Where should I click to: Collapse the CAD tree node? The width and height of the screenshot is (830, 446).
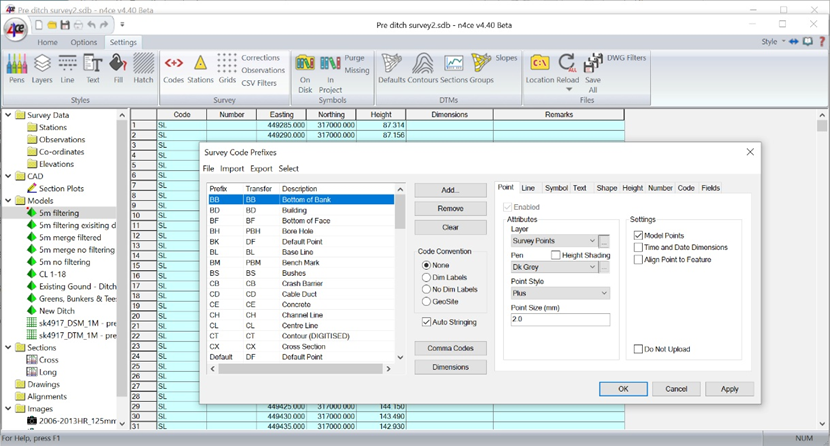click(8, 176)
